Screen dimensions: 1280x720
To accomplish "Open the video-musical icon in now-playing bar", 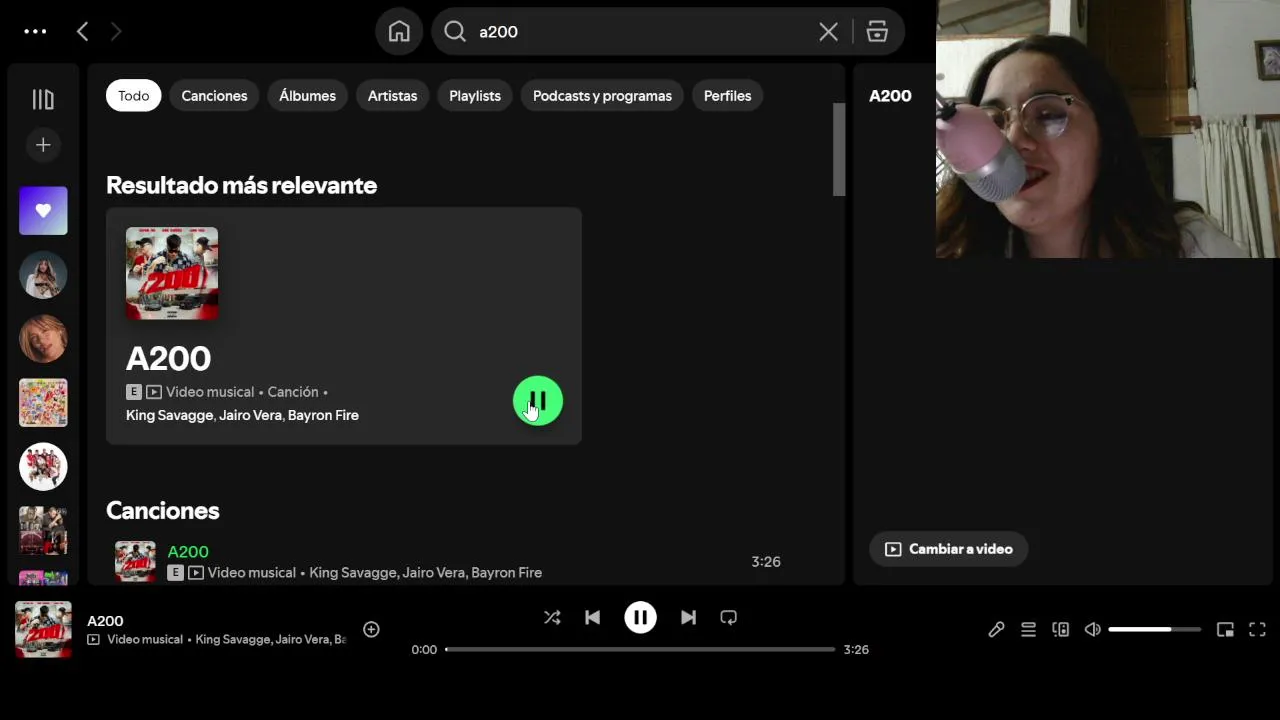I will (x=94, y=640).
